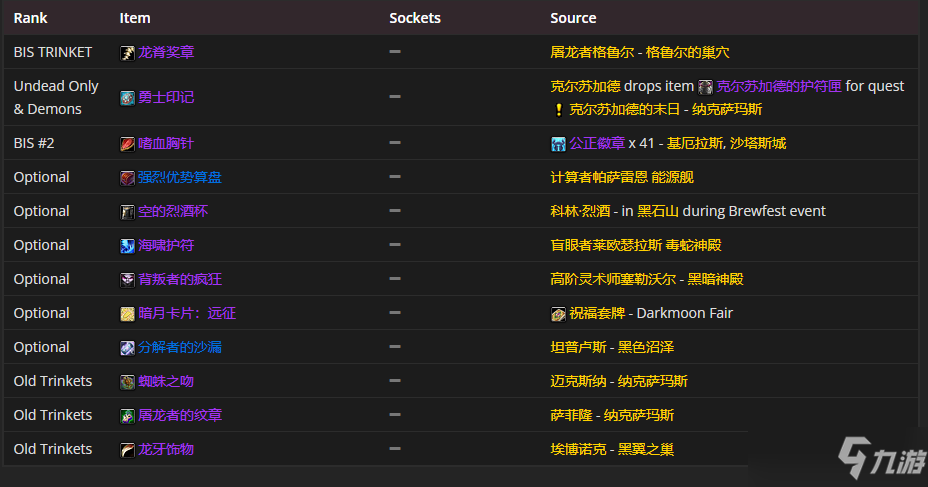Follow the 科林·烈酒 source link
This screenshot has width=928, height=487.
coord(580,211)
